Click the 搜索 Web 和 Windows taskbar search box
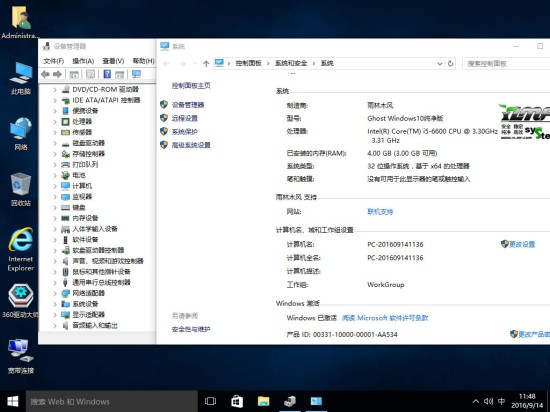 (x=112, y=401)
